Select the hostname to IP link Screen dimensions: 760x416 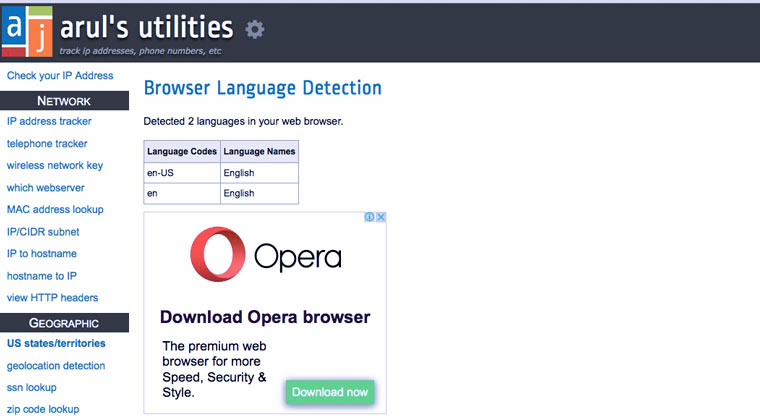42,276
